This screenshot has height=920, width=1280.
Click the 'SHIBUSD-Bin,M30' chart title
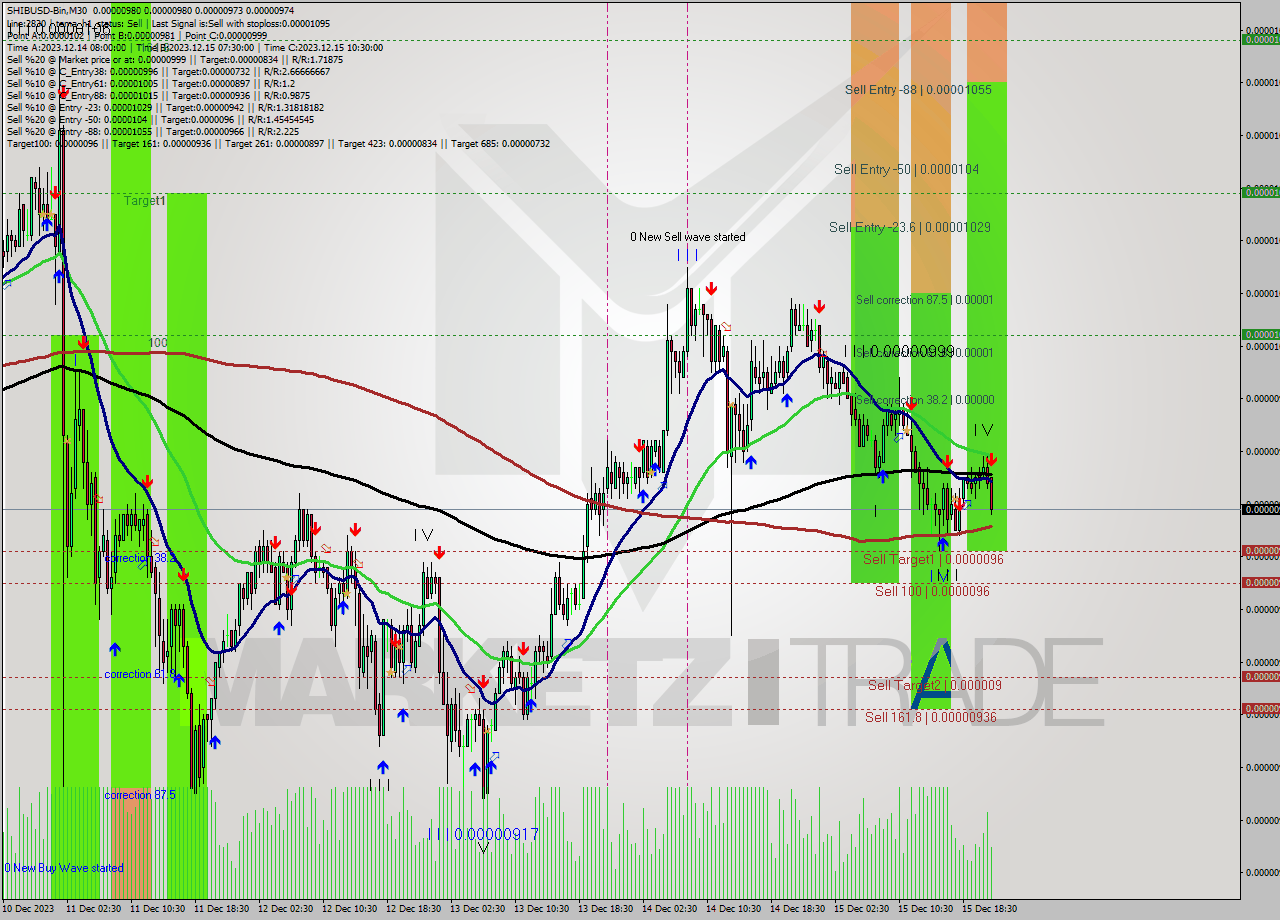pyautogui.click(x=49, y=11)
